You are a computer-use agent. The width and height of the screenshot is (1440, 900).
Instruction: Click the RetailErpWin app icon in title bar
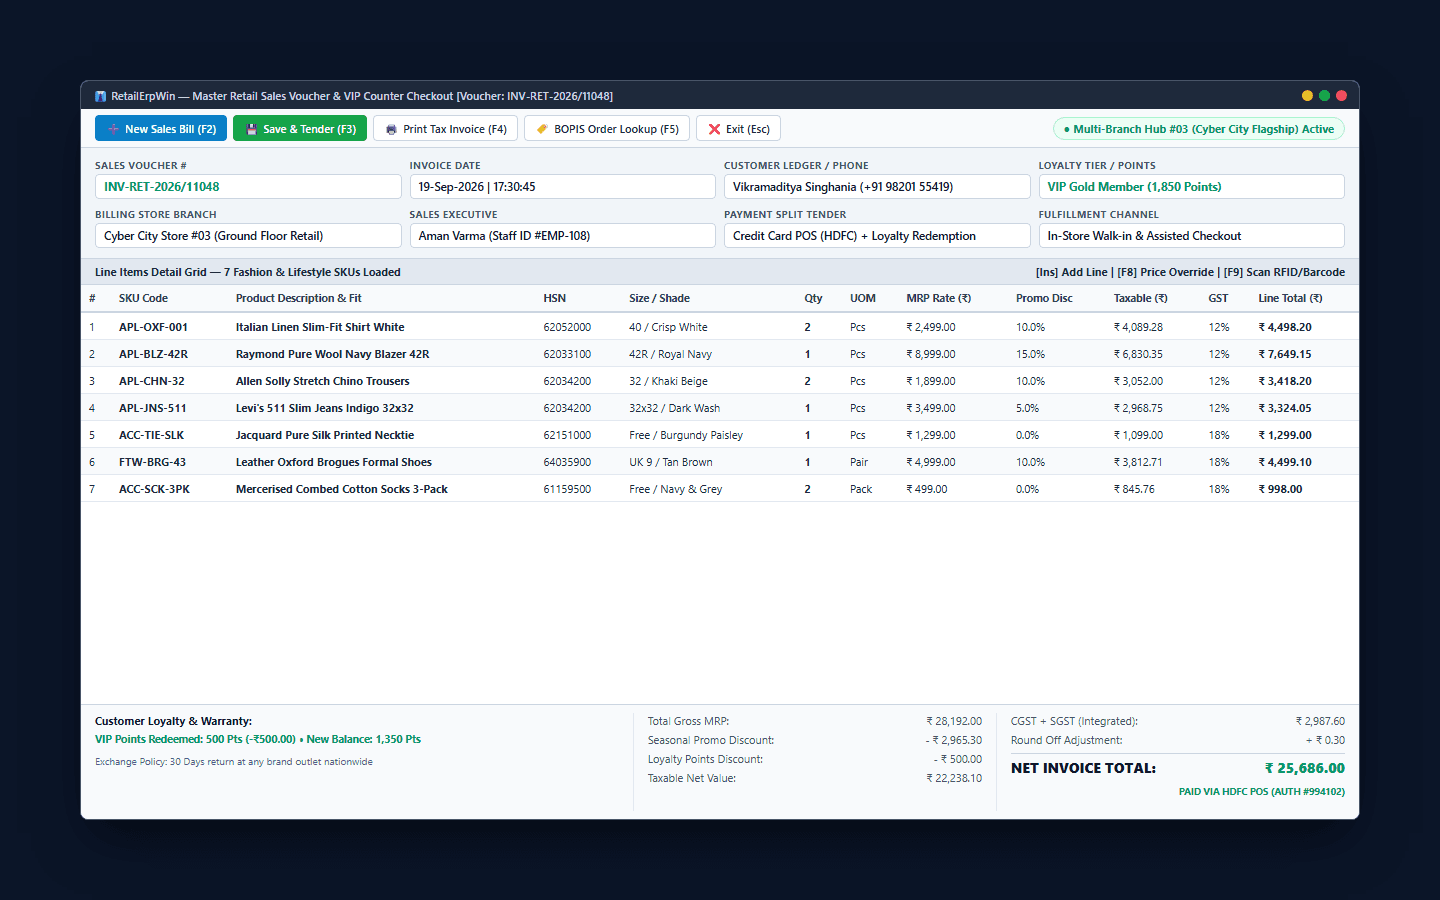coord(100,96)
